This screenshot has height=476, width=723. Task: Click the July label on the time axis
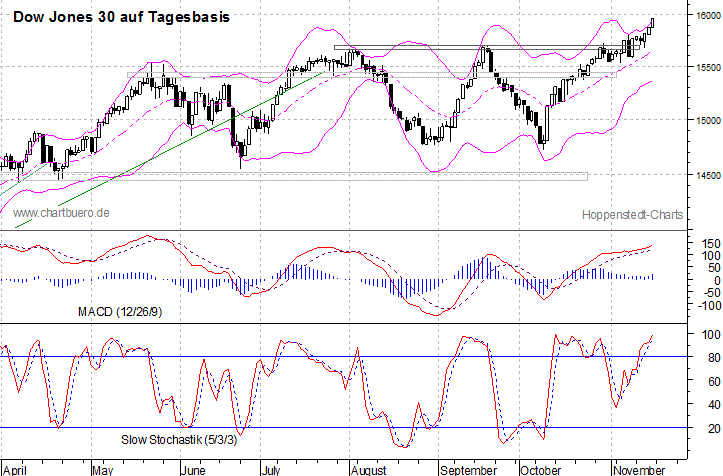(271, 470)
